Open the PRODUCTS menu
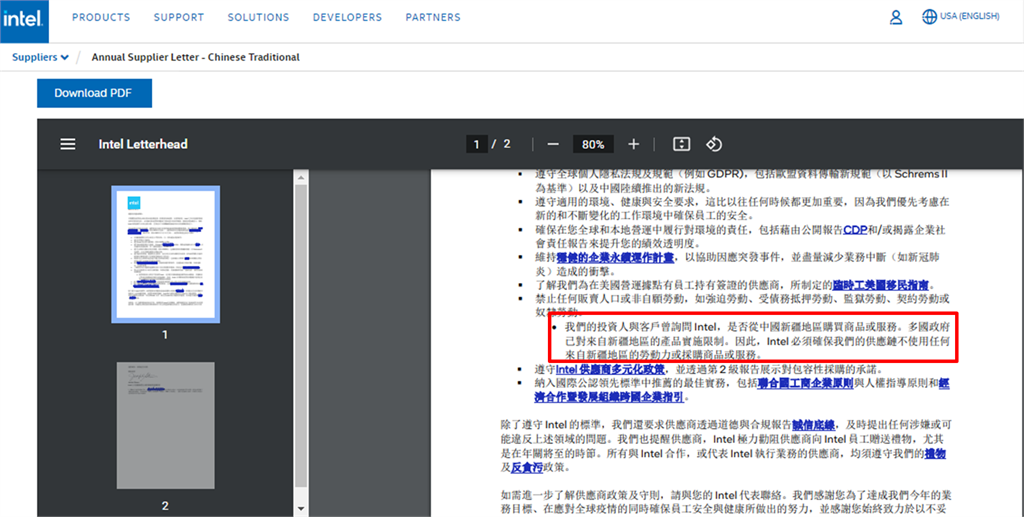This screenshot has height=517, width=1024. pyautogui.click(x=101, y=18)
